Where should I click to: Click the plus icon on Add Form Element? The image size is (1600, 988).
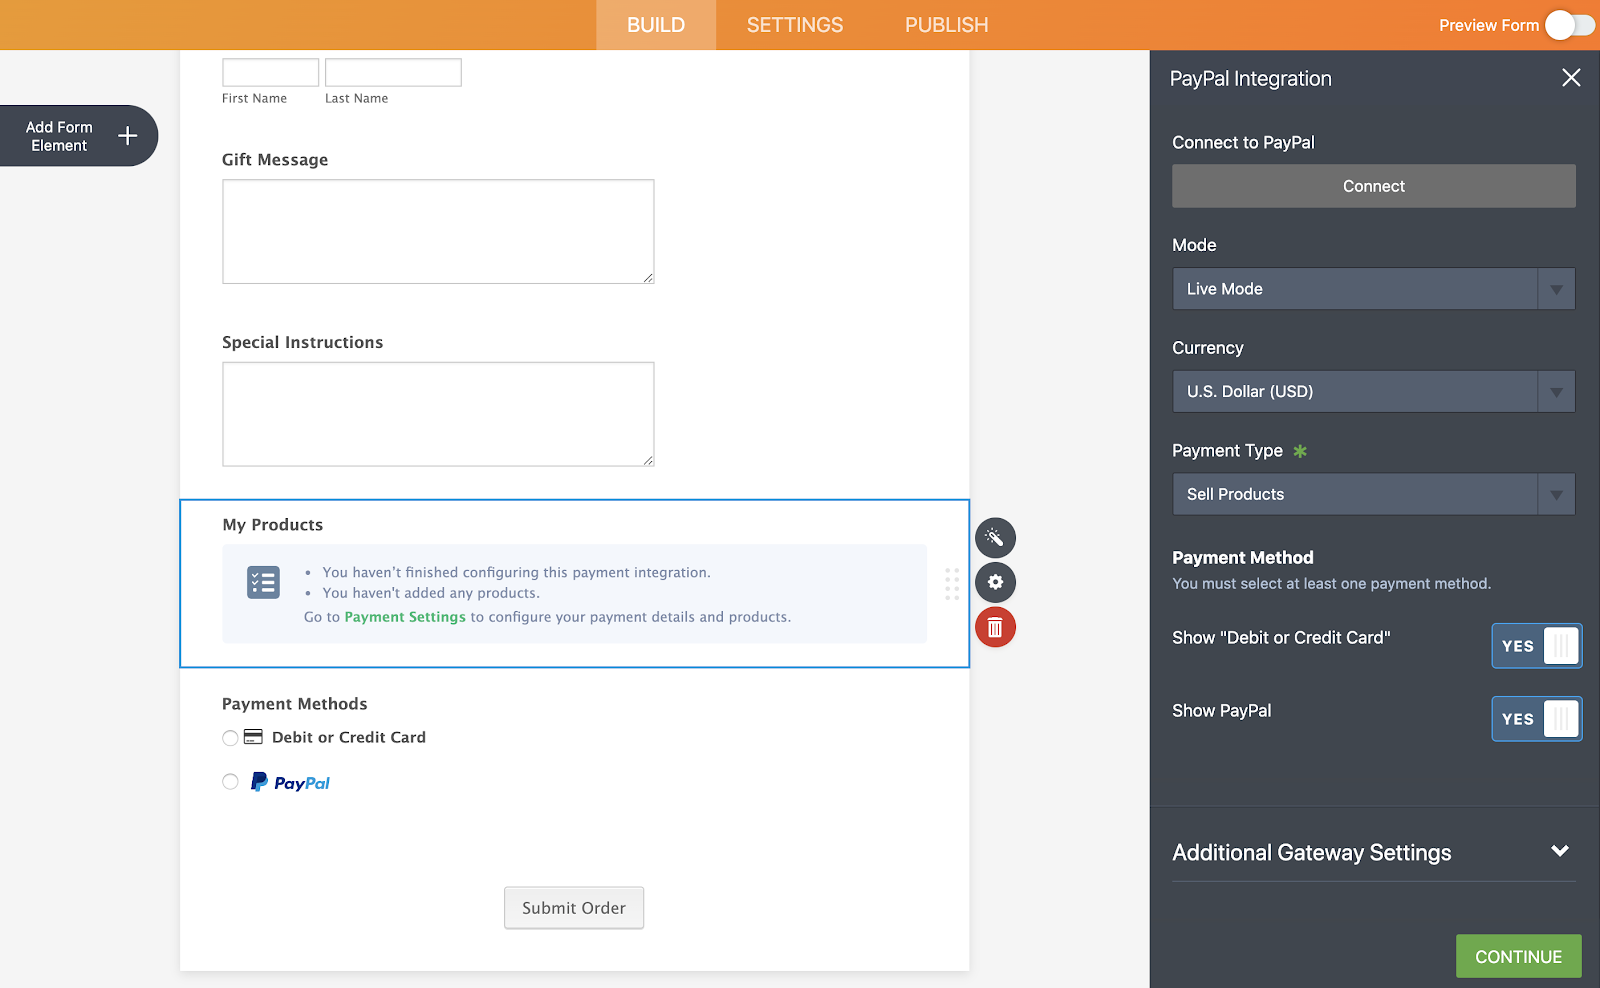(128, 136)
